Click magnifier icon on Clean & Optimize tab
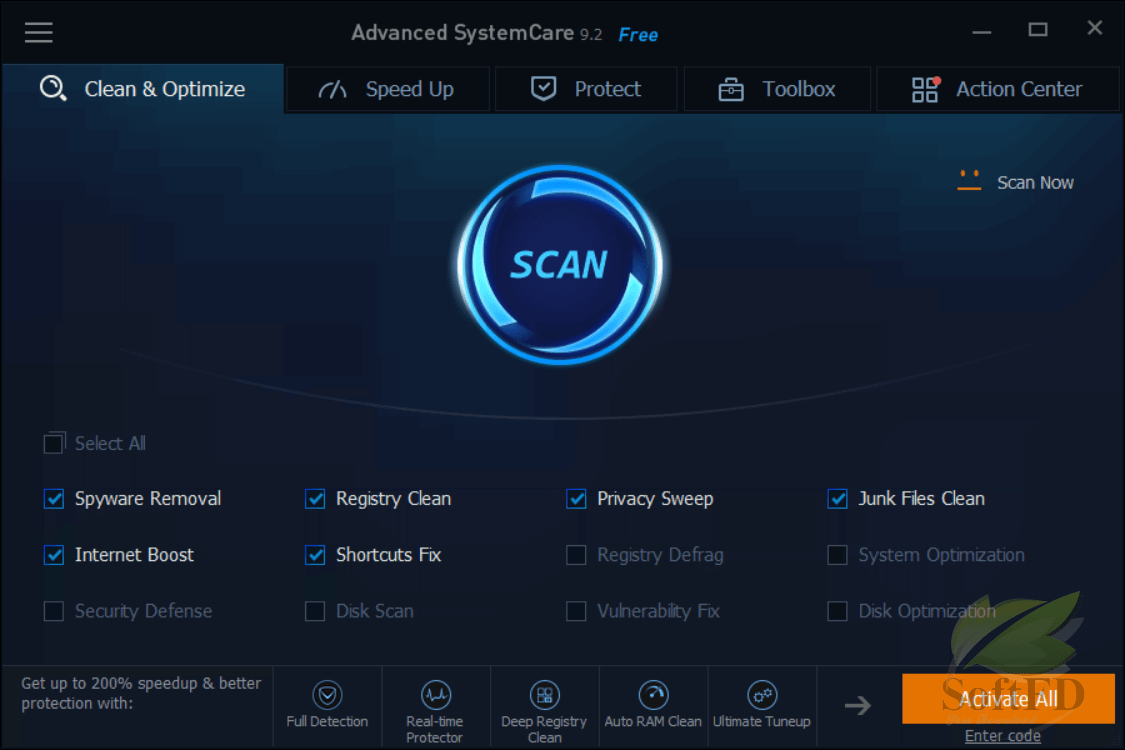 [x=53, y=88]
